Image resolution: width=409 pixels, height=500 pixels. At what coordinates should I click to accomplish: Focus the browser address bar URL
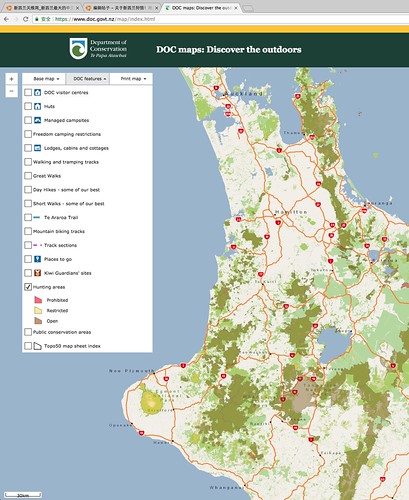(x=105, y=19)
